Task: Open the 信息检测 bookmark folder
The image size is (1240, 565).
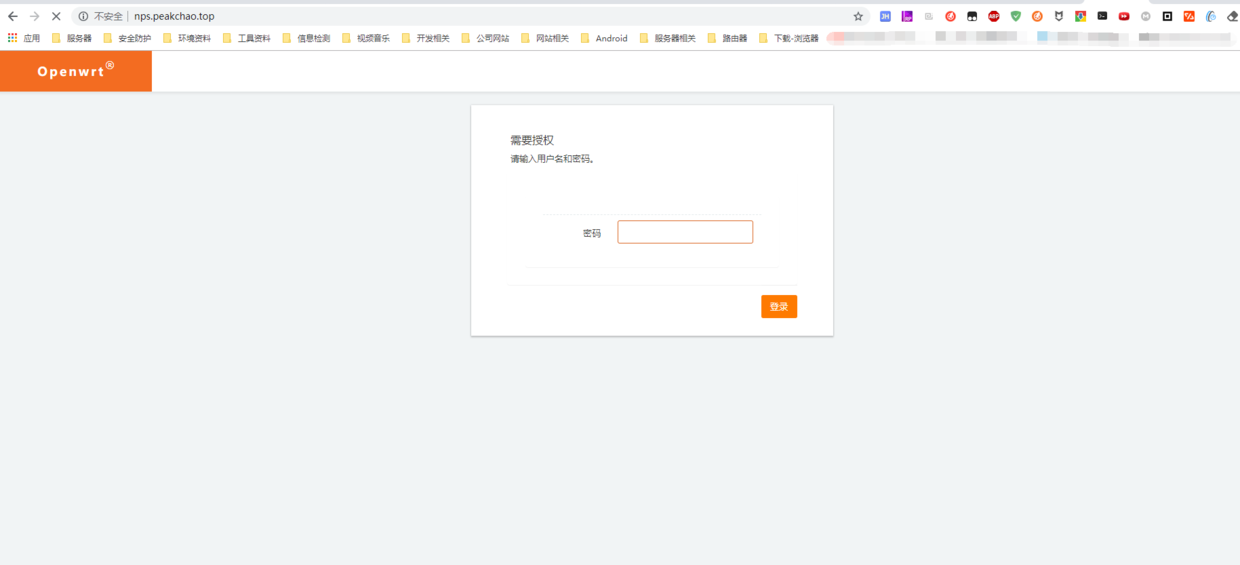Action: 306,38
